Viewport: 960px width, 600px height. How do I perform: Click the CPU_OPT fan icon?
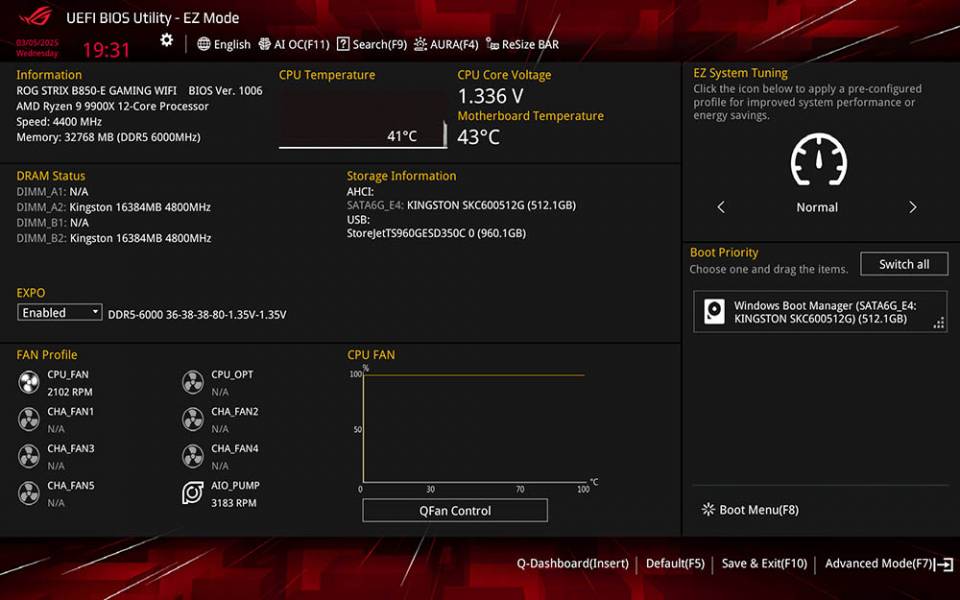point(193,383)
